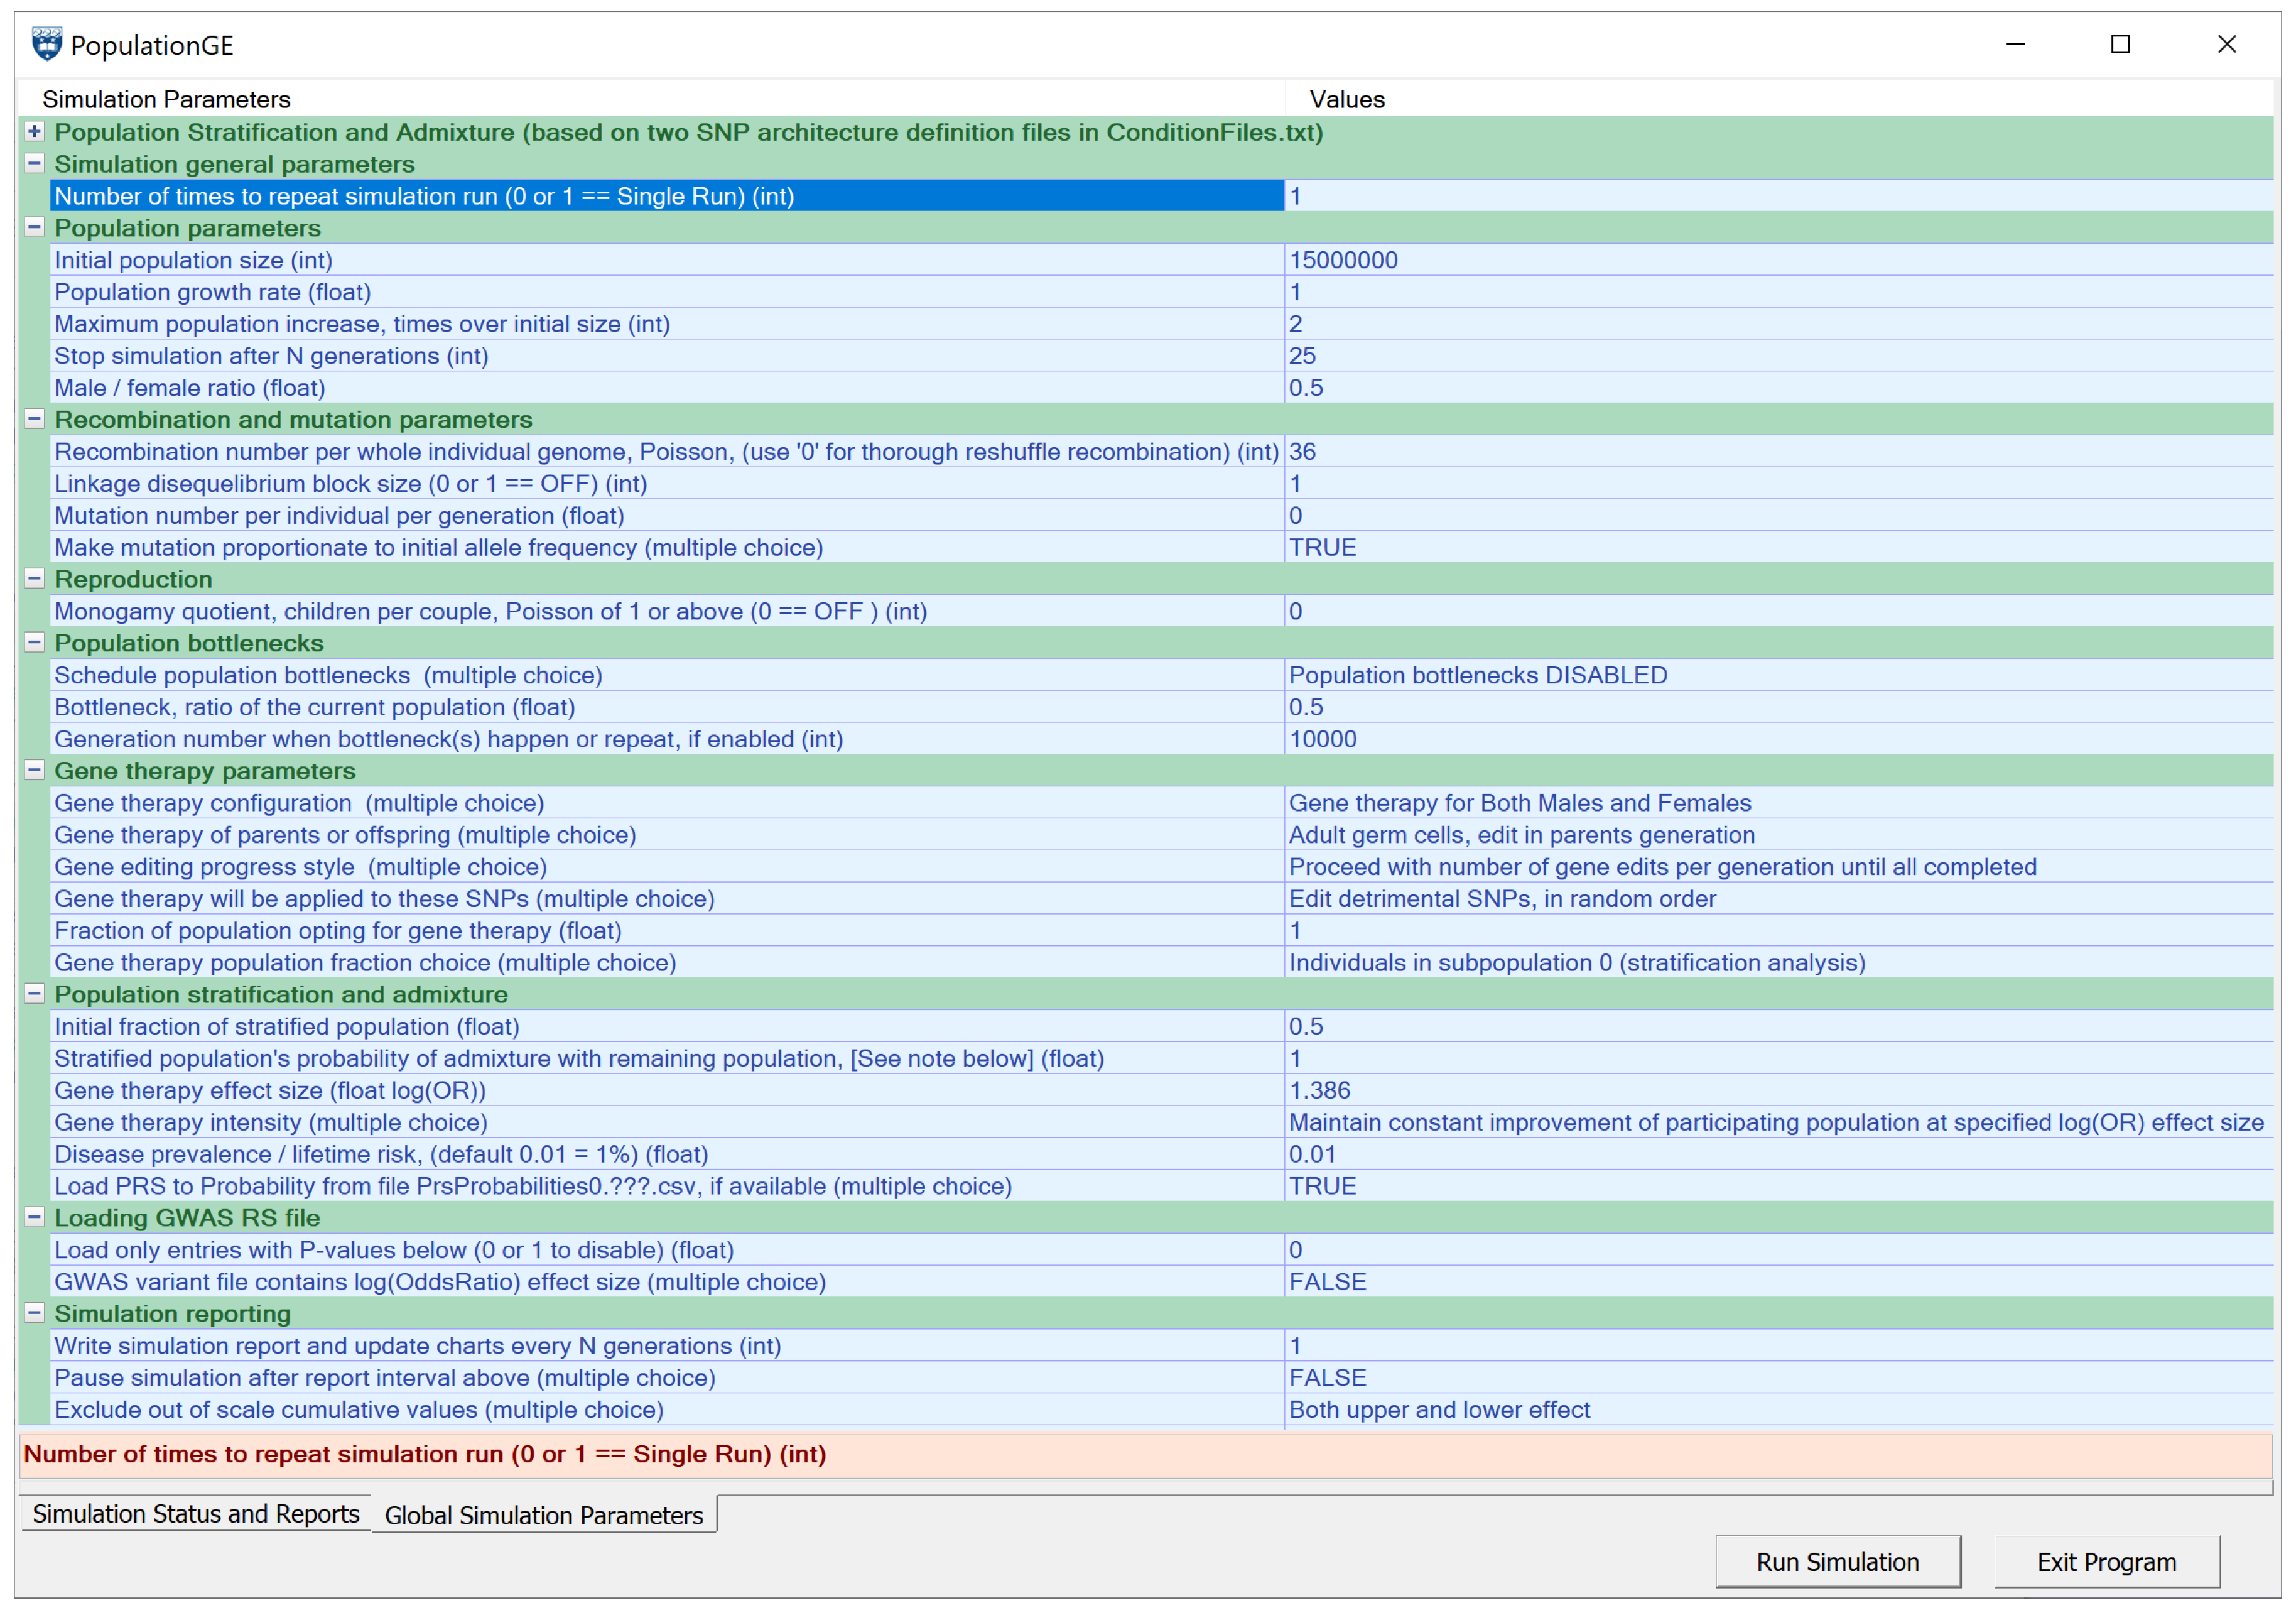Open Both upper and lower effect choice
Image resolution: width=2296 pixels, height=1613 pixels.
coord(1779,1410)
